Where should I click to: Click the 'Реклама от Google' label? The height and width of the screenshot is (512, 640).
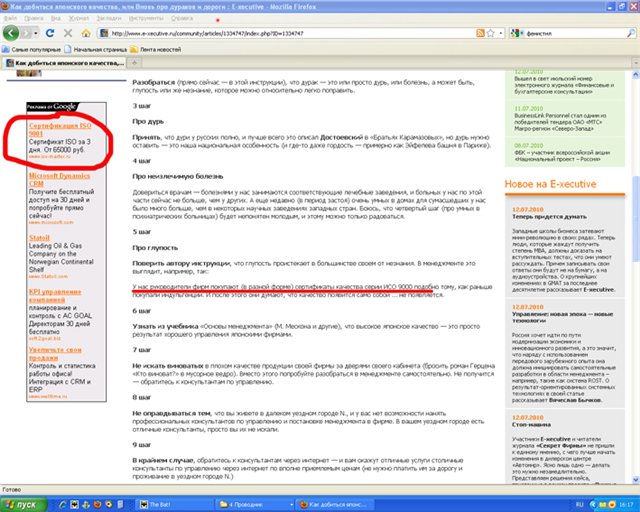[x=51, y=107]
